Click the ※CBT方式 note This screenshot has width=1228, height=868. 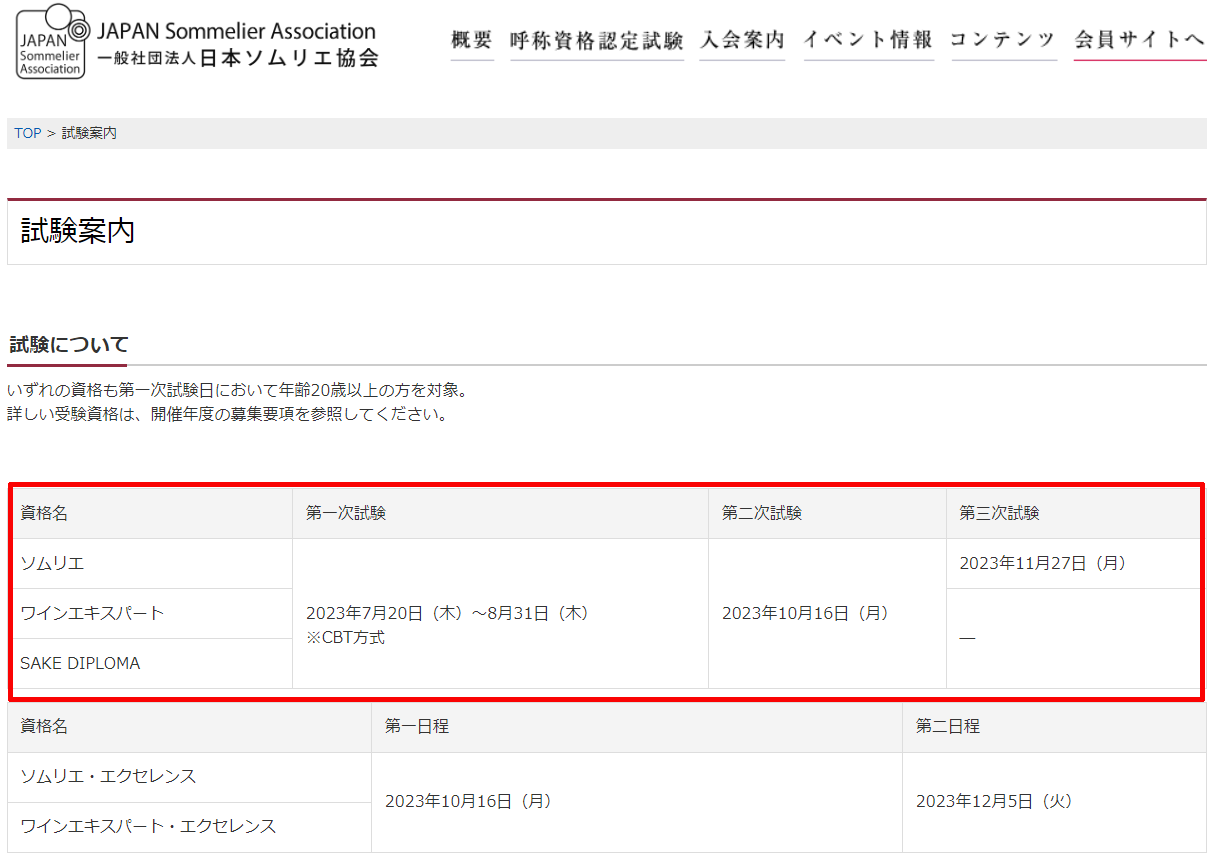click(345, 637)
